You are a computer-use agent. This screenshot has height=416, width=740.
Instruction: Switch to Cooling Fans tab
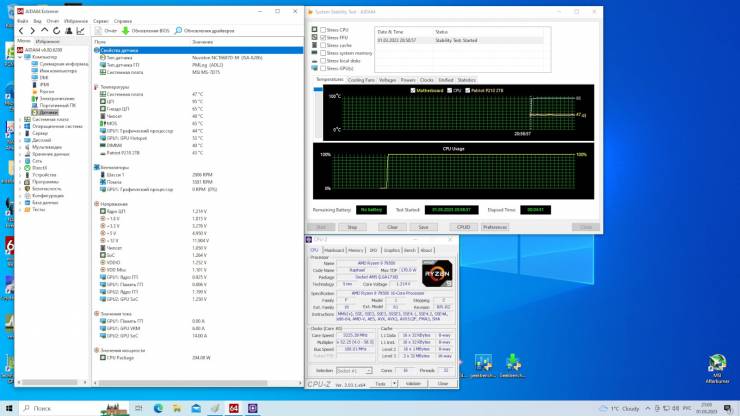pyautogui.click(x=361, y=80)
